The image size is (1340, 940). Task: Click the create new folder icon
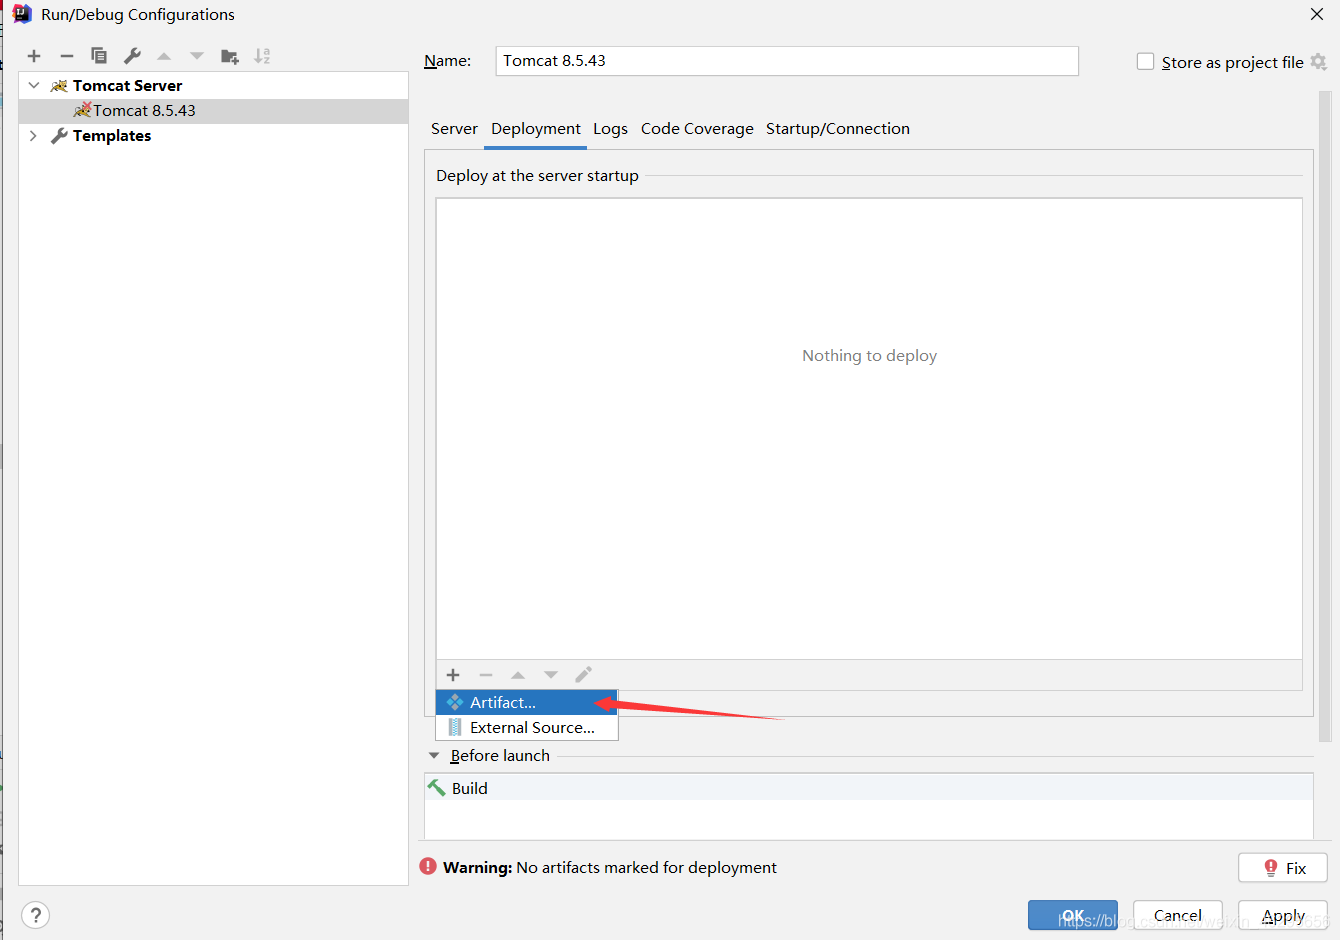pyautogui.click(x=230, y=56)
